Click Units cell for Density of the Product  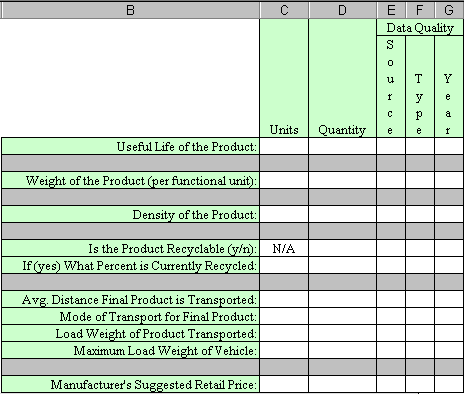(x=284, y=214)
